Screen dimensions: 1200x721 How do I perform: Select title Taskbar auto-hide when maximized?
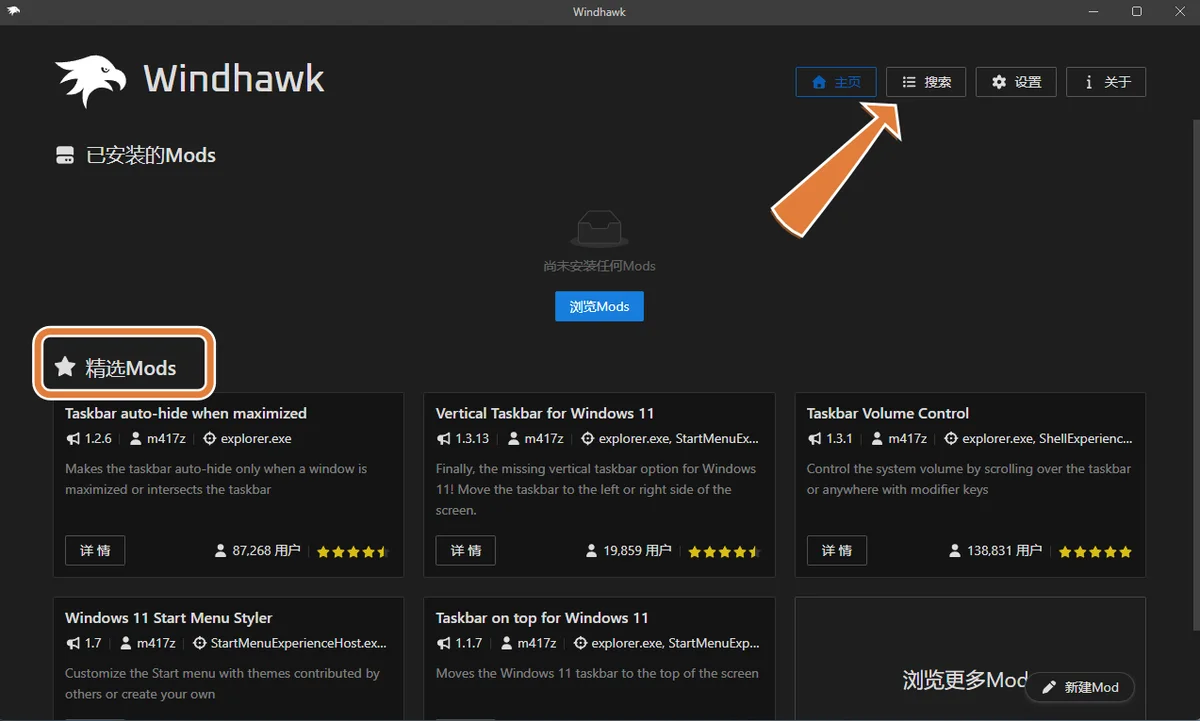click(186, 413)
